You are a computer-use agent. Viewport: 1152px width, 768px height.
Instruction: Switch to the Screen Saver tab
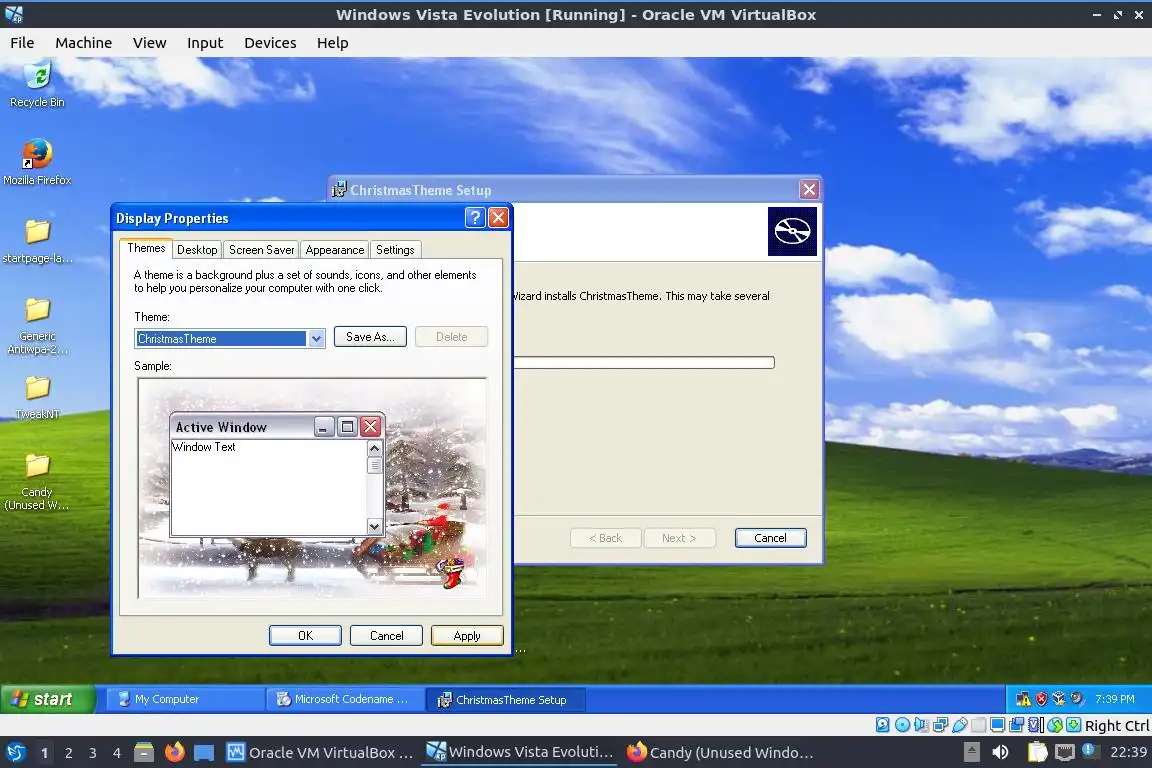(x=262, y=250)
